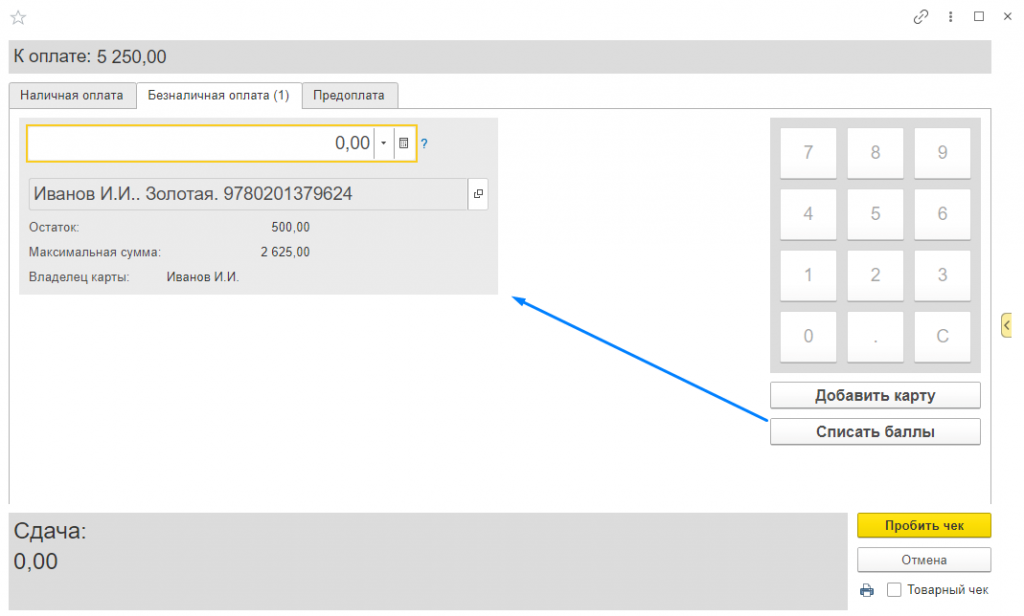
Task: Click the yellow Пробить чек button
Action: point(924,526)
